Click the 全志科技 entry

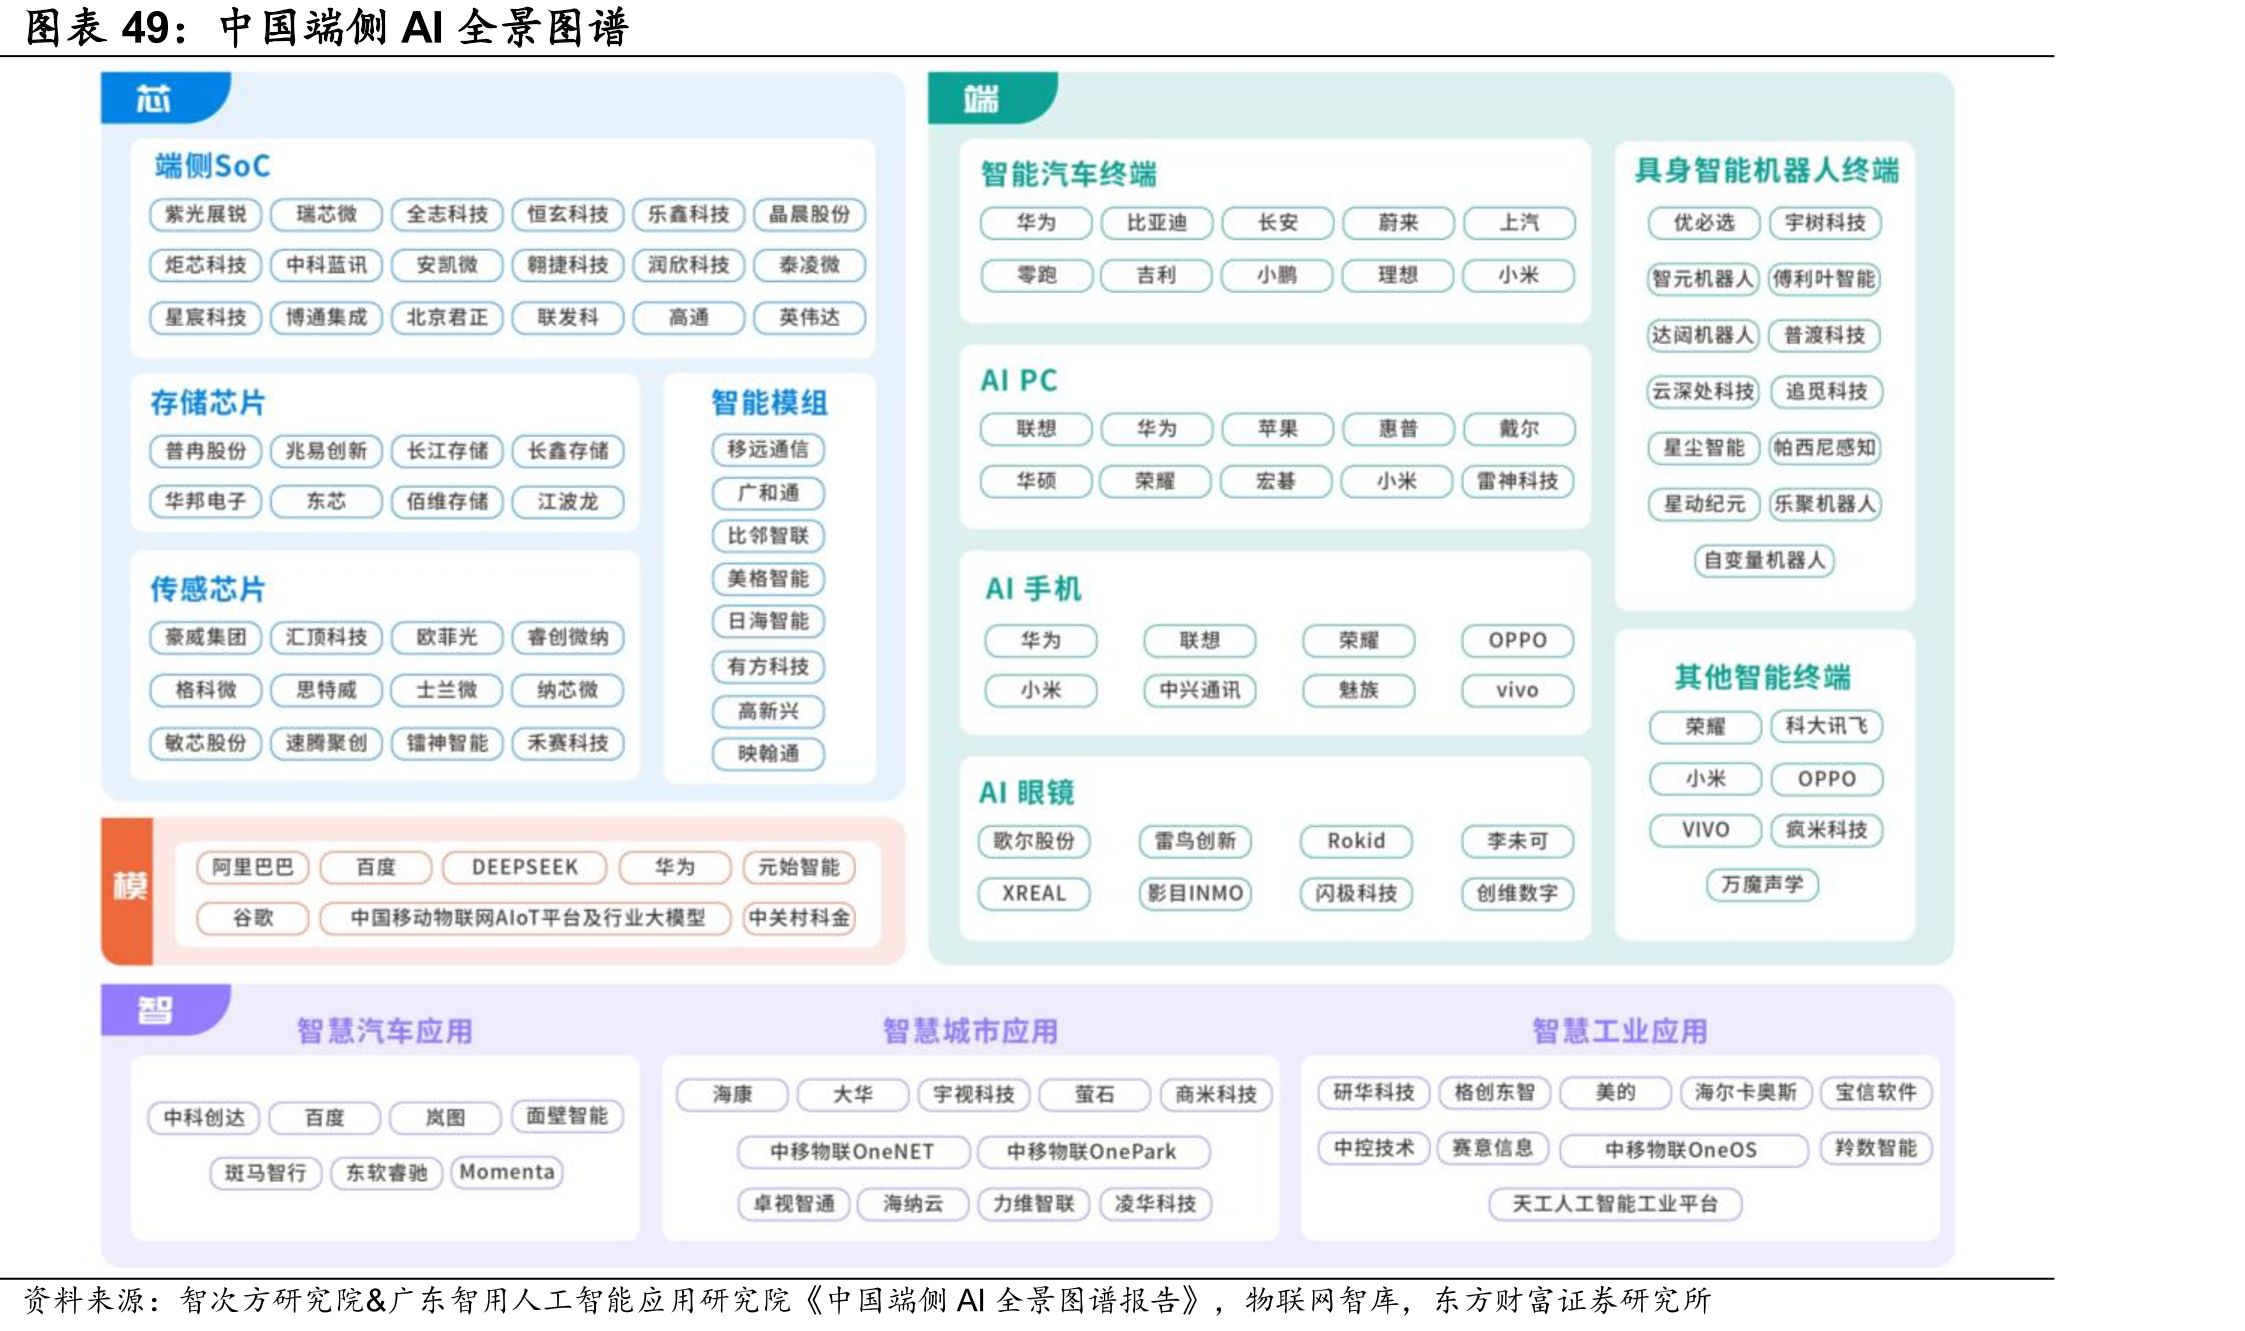447,214
